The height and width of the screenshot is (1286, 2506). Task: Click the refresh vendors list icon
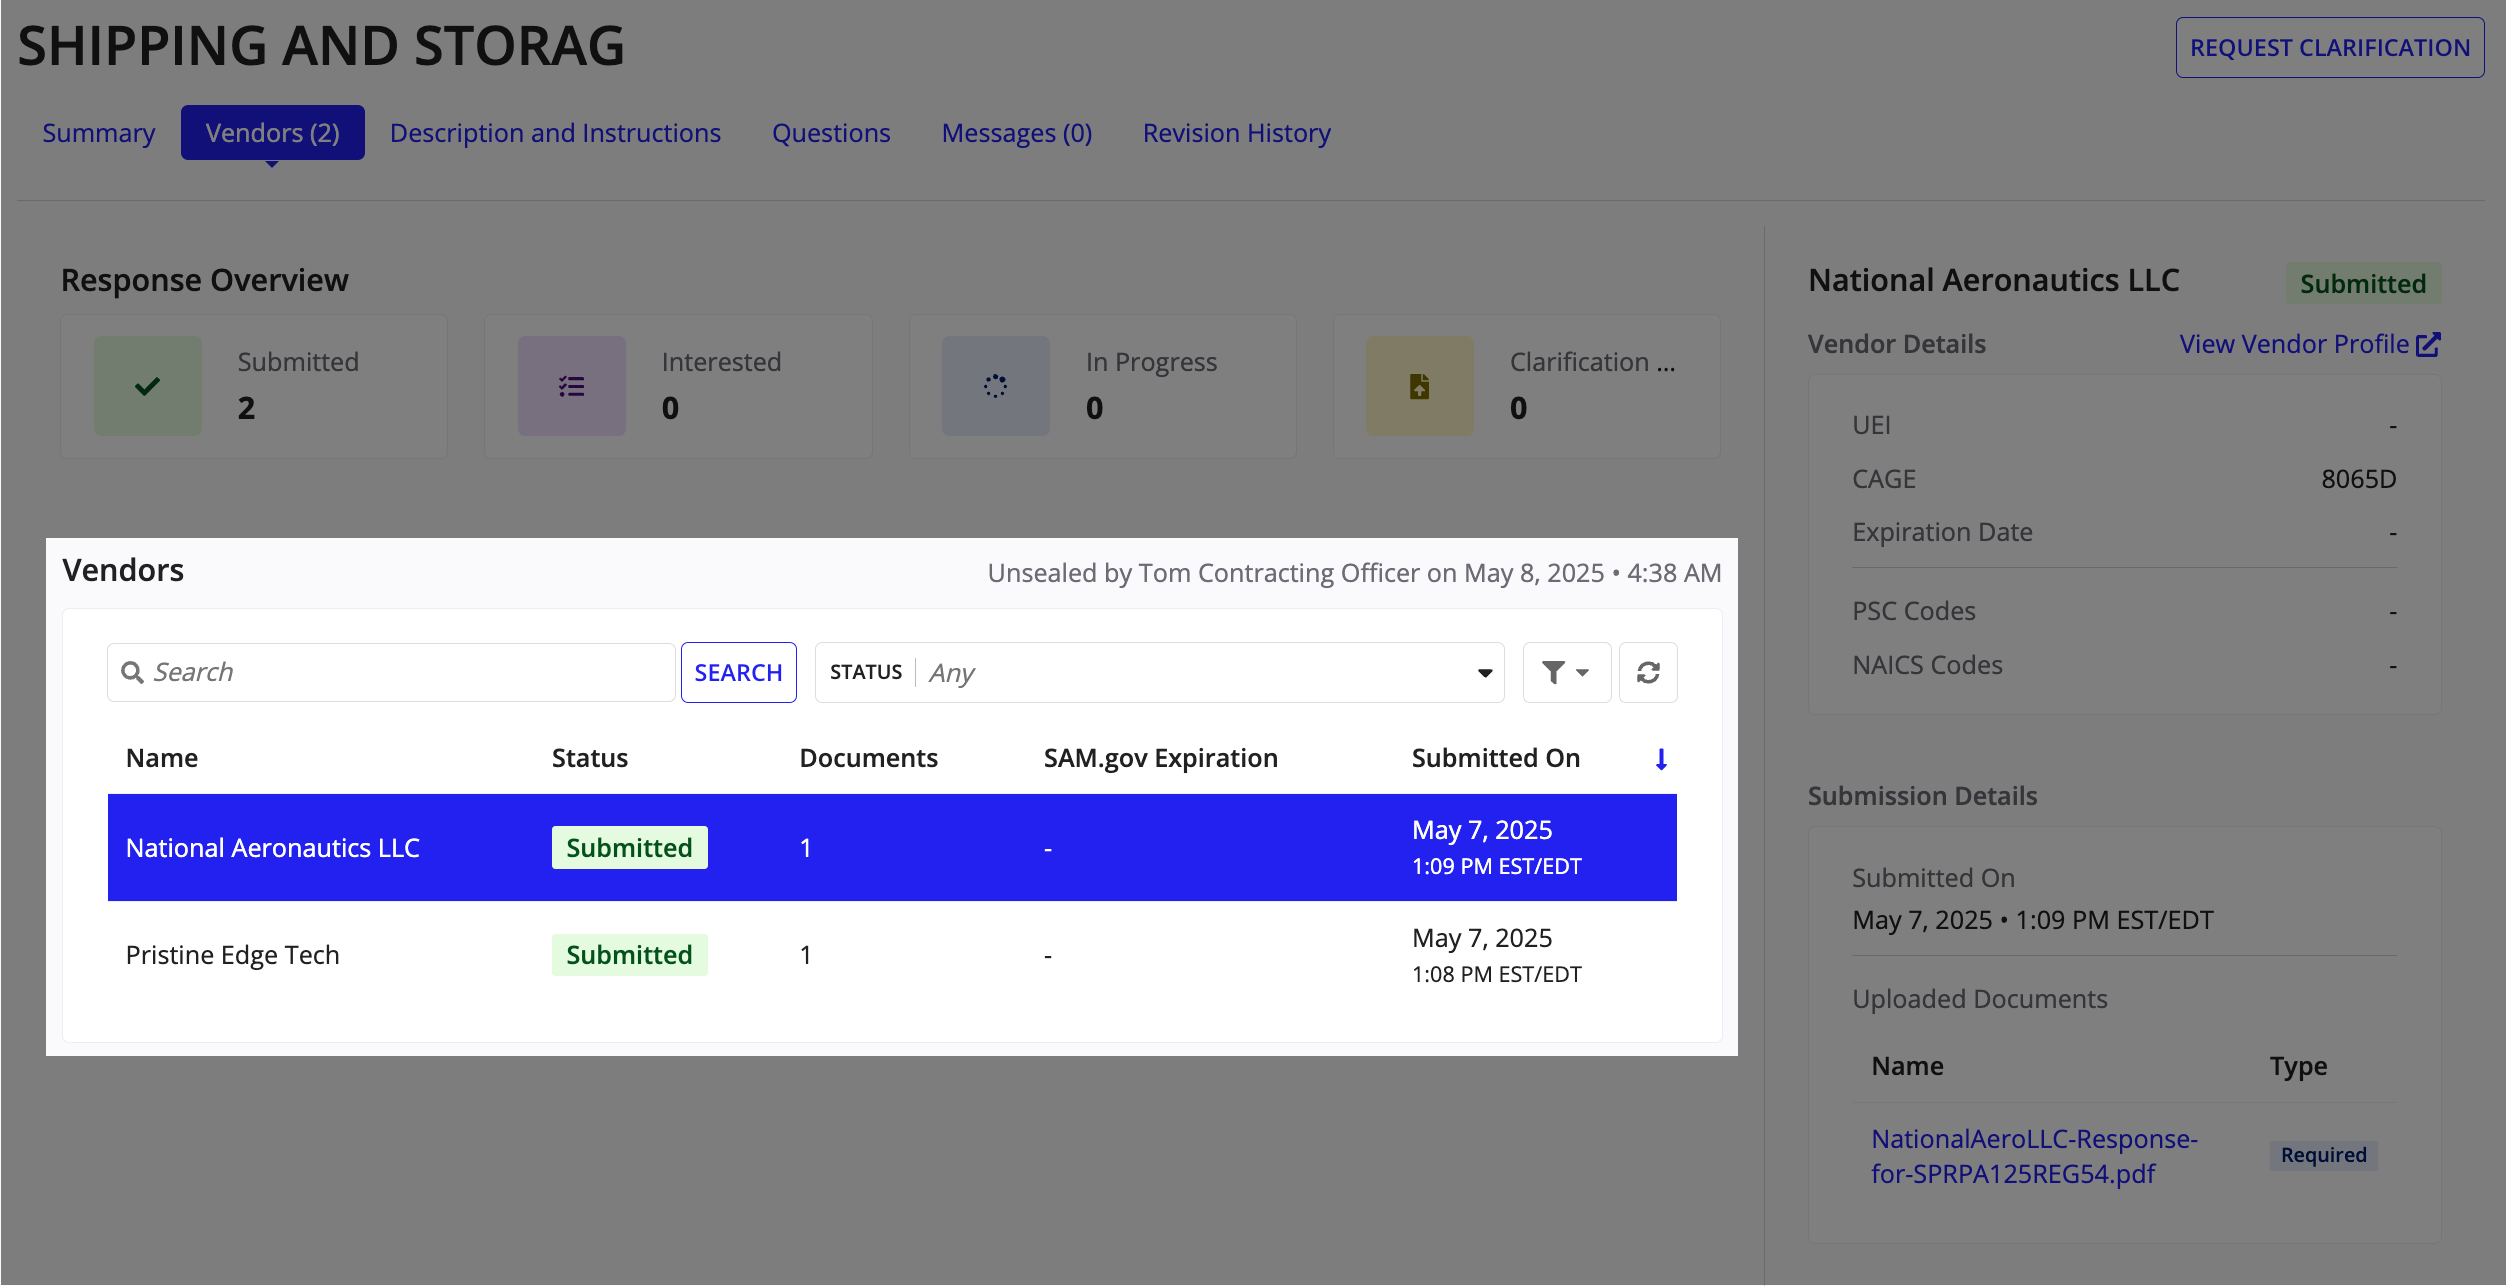[1648, 672]
